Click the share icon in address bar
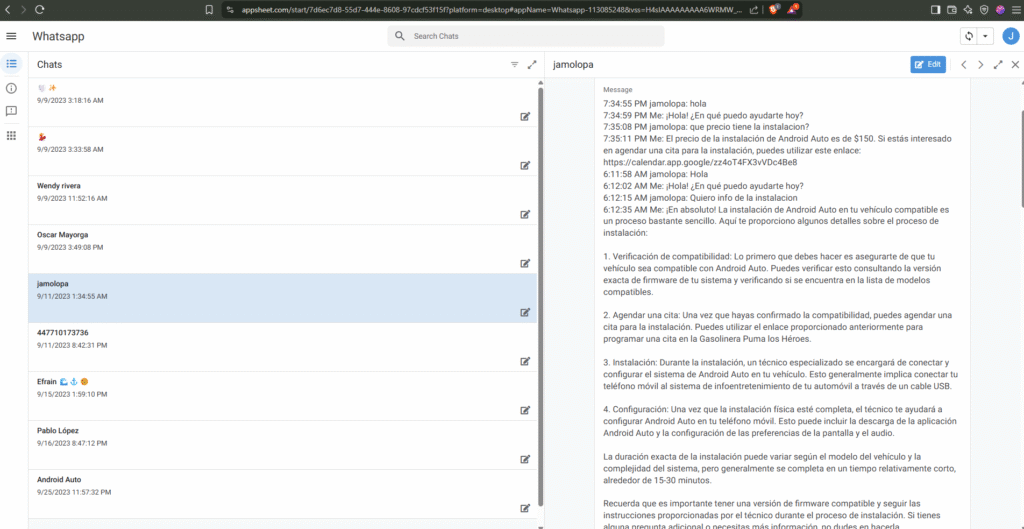This screenshot has width=1024, height=529. pyautogui.click(x=754, y=10)
